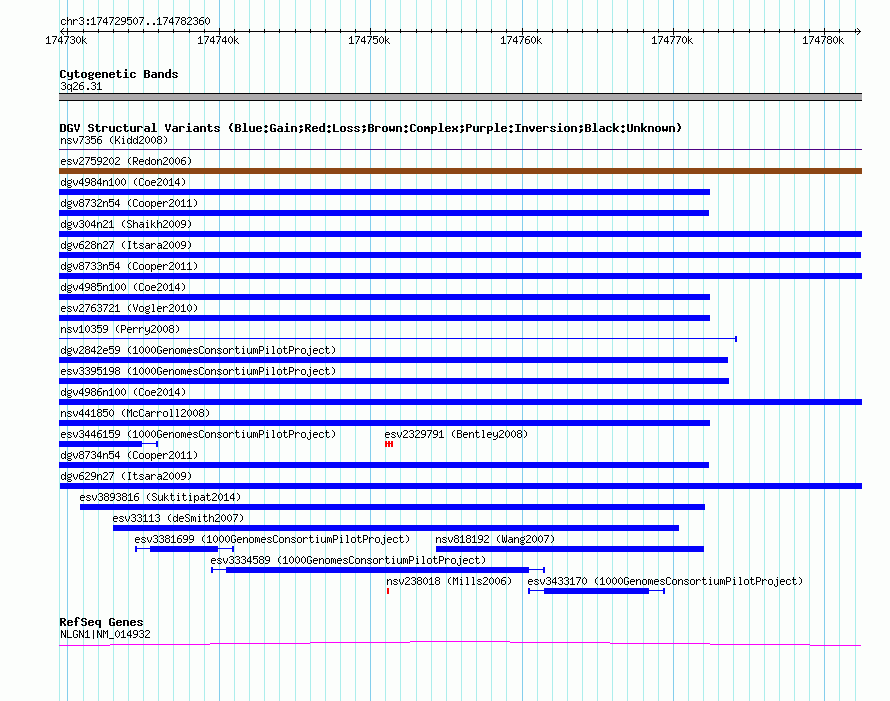Click the DGV Structural Variants track heading

click(x=371, y=128)
